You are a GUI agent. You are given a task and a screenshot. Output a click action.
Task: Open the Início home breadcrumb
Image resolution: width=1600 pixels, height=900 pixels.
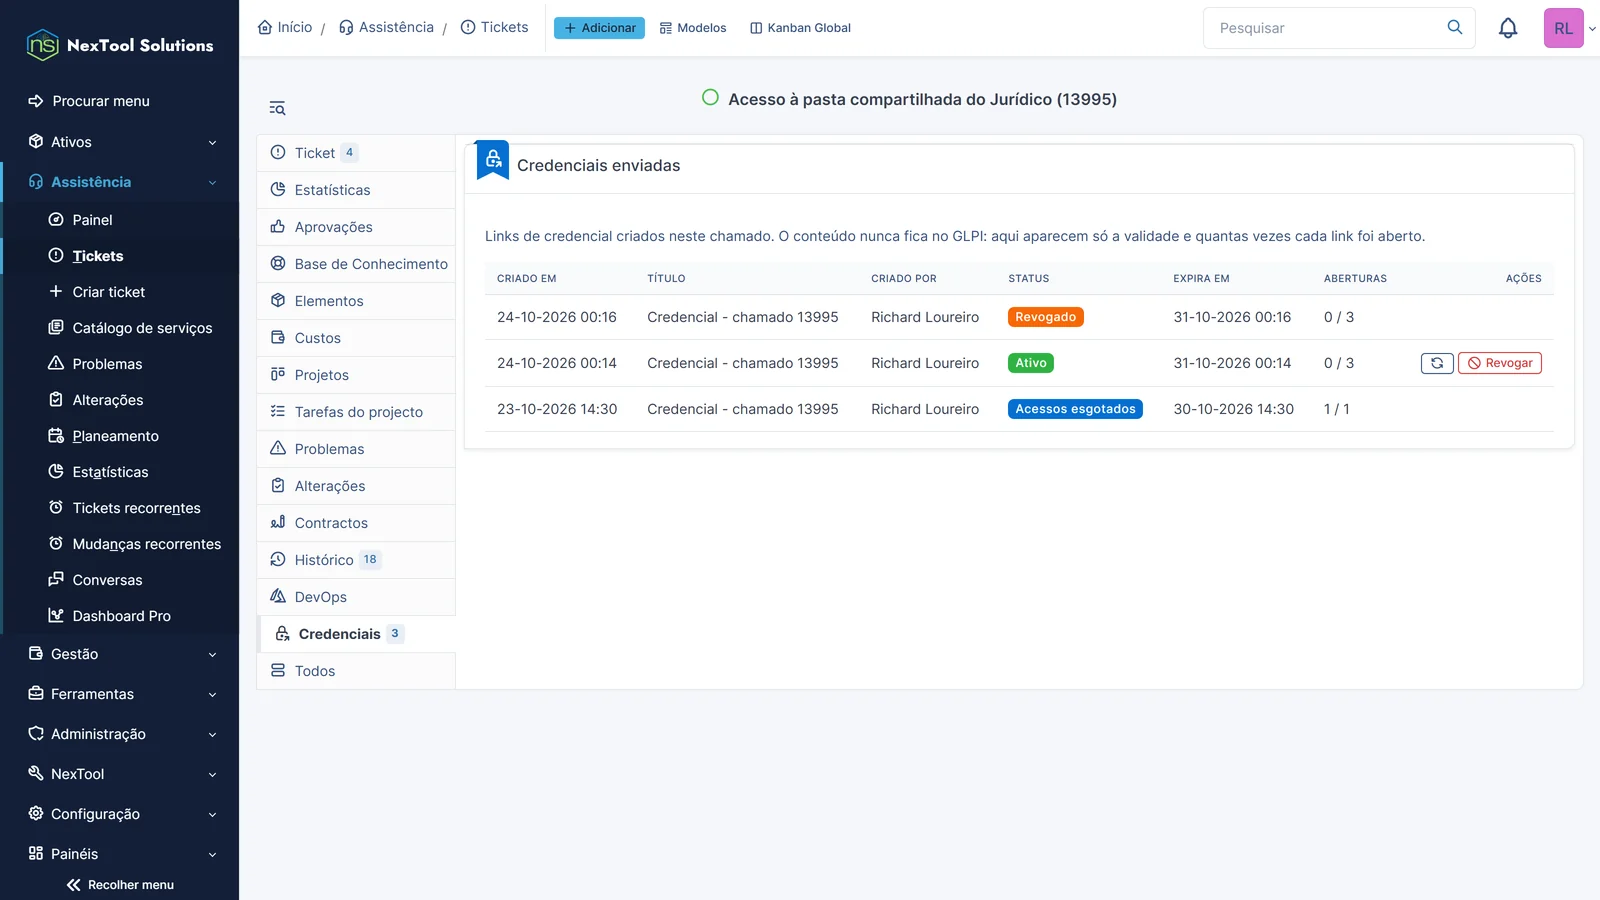pos(285,27)
